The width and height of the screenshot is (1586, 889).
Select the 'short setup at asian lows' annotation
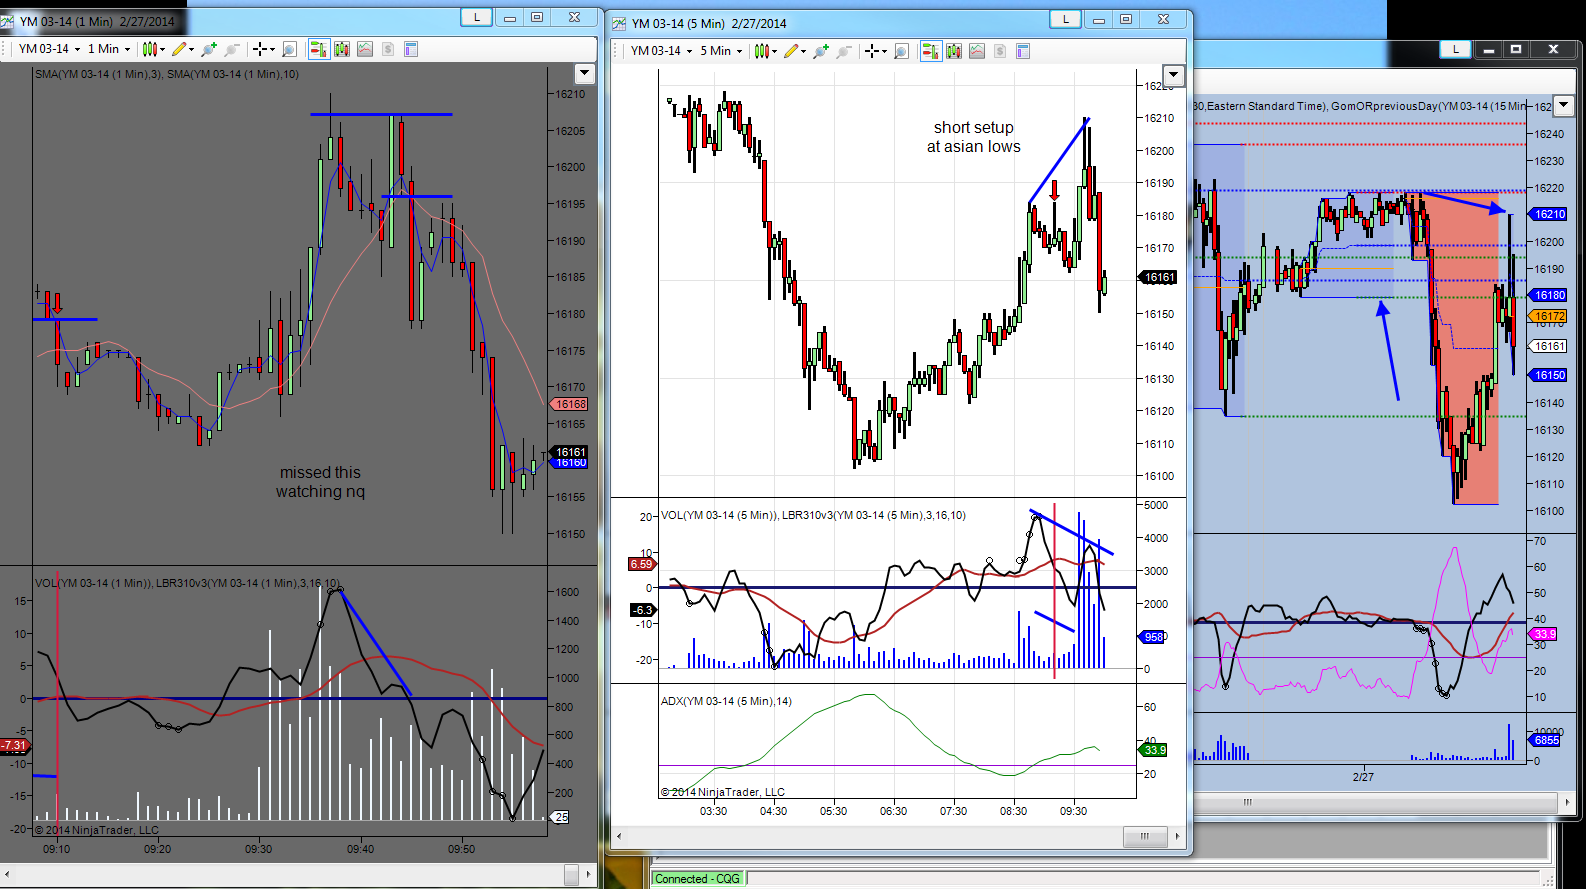click(x=974, y=137)
